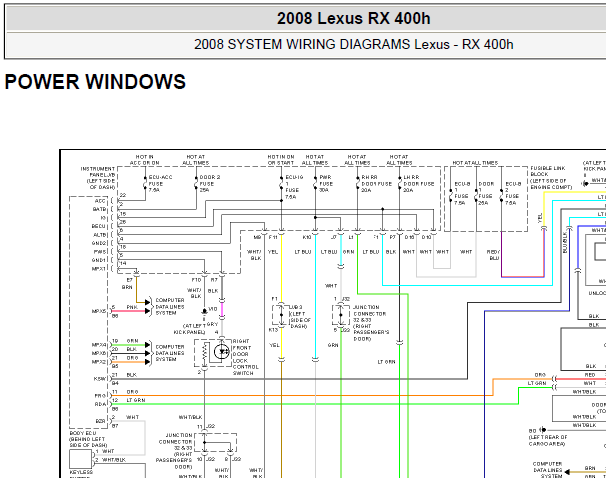The width and height of the screenshot is (606, 478).
Task: Select the ECU-B 2 FUSE 7.5A label
Action: [x=513, y=193]
